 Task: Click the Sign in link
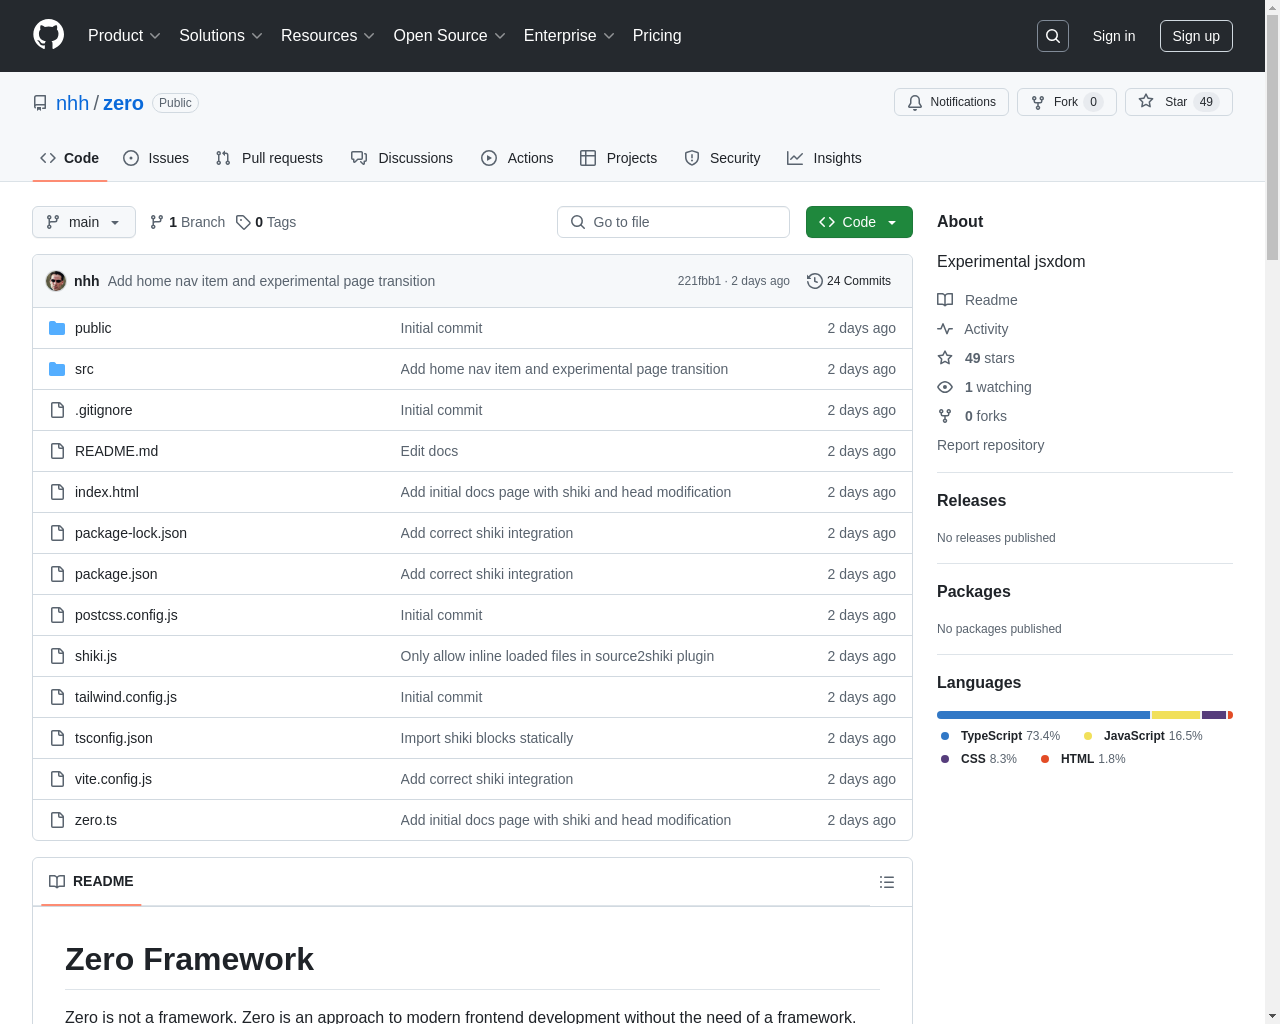[1114, 36]
